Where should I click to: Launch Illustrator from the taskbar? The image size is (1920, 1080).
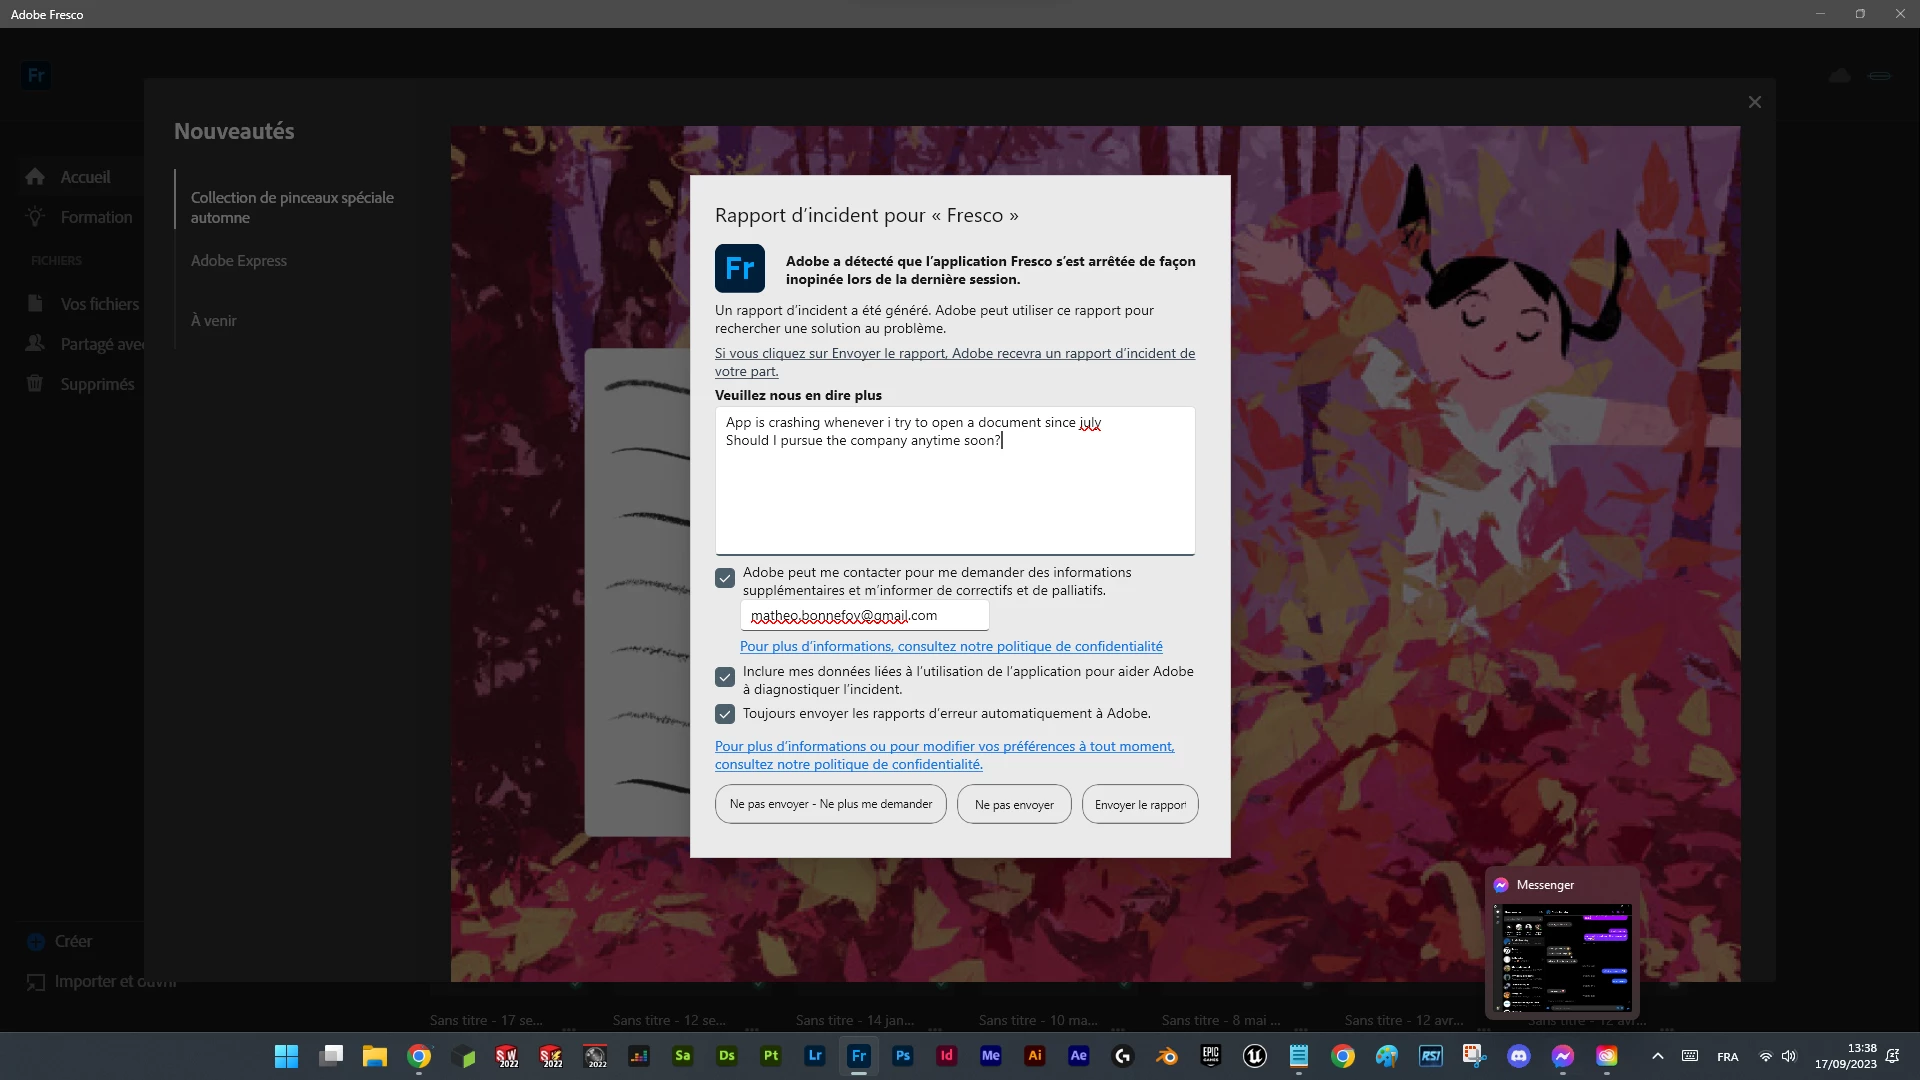(x=1034, y=1056)
